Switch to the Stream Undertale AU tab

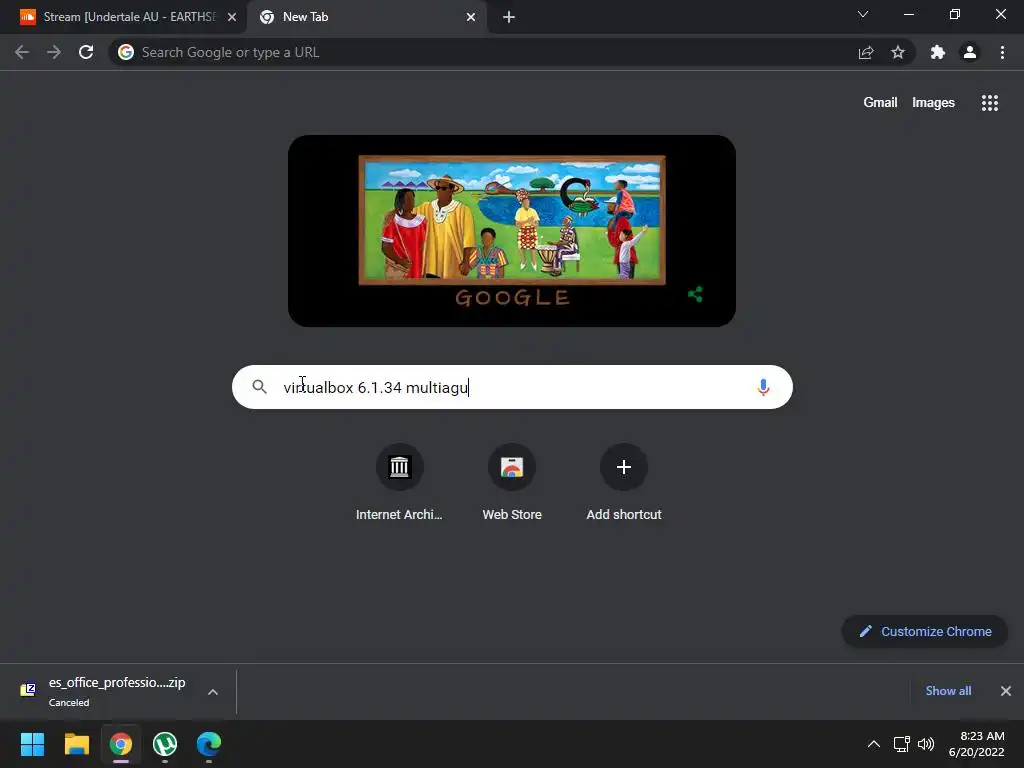click(123, 17)
